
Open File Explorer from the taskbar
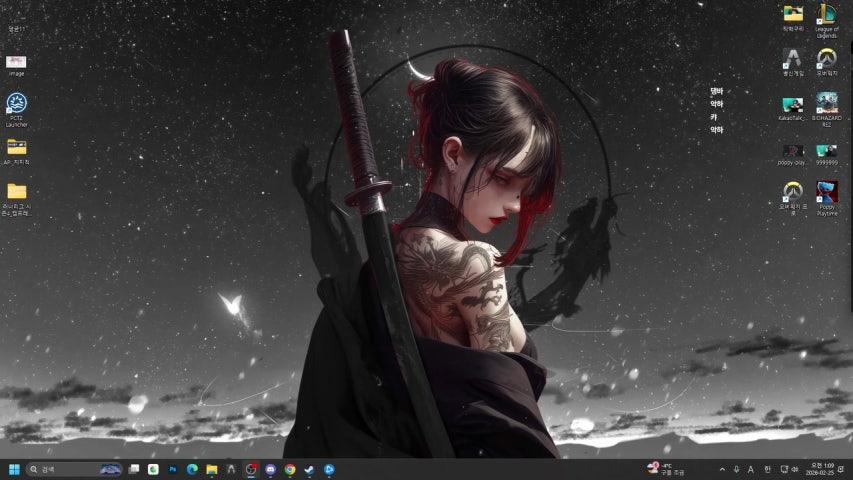click(212, 469)
